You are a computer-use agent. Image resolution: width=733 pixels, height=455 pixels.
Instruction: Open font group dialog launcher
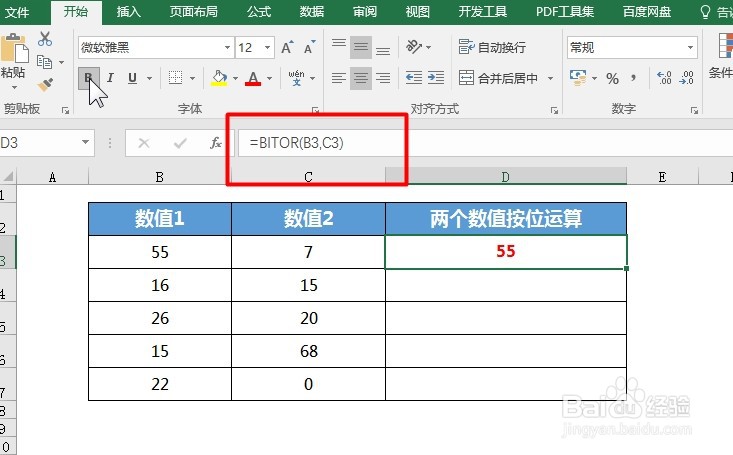316,110
